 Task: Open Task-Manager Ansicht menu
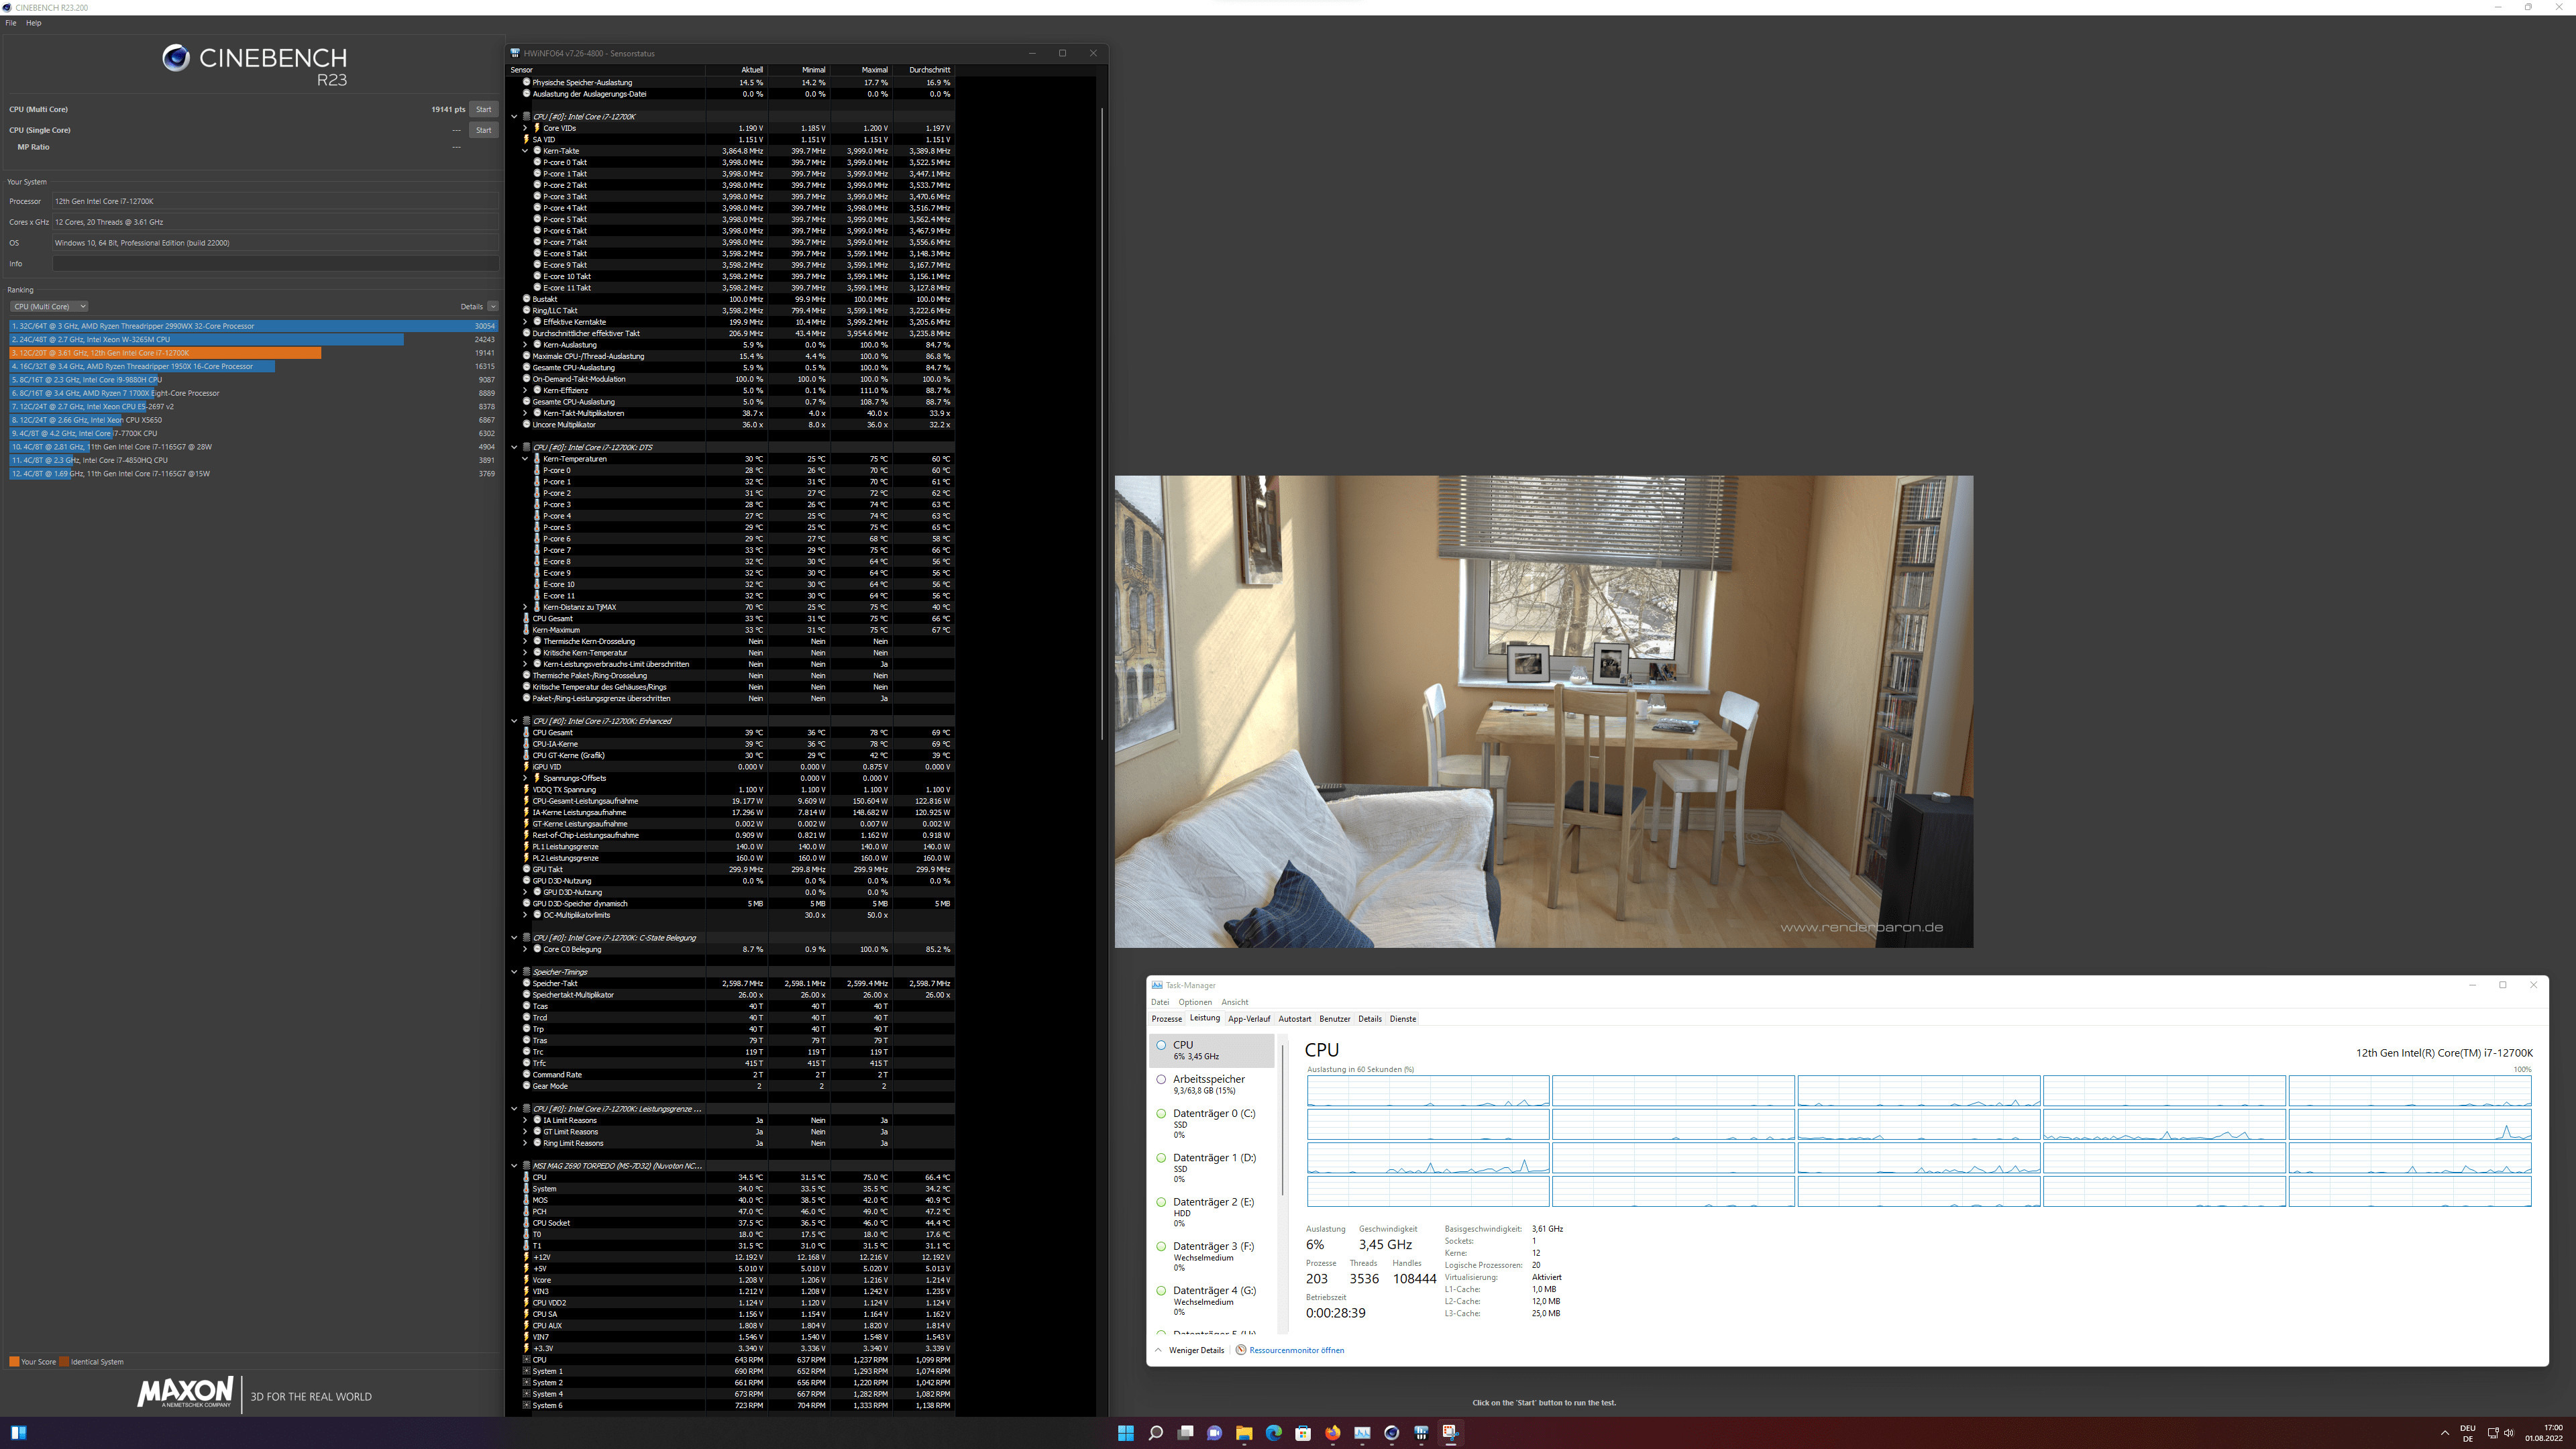tap(1235, 1002)
